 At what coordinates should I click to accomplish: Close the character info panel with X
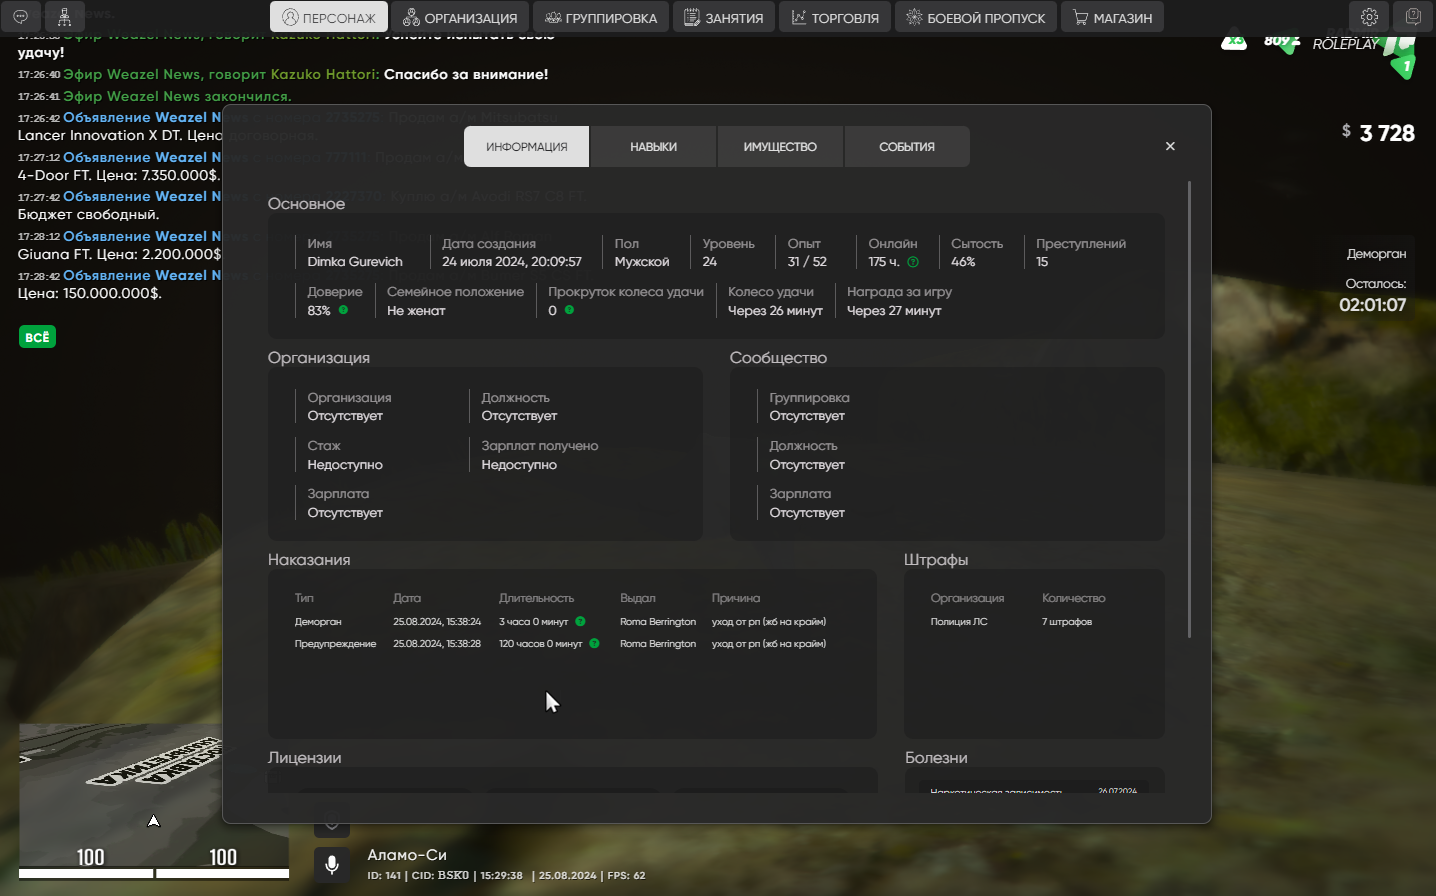1170,146
